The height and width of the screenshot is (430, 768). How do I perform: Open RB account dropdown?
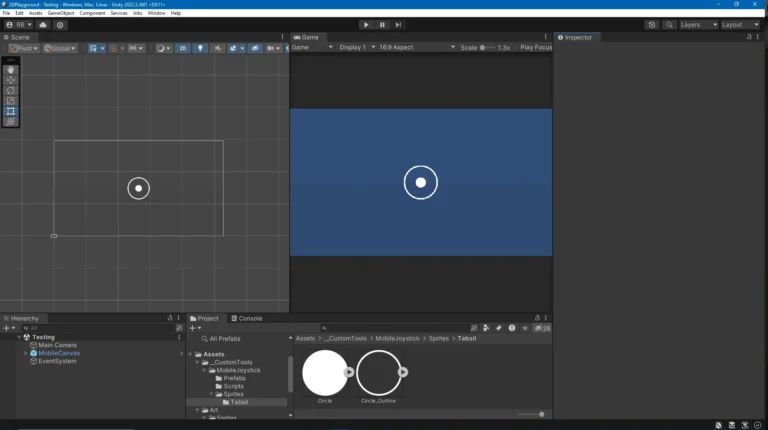19,25
